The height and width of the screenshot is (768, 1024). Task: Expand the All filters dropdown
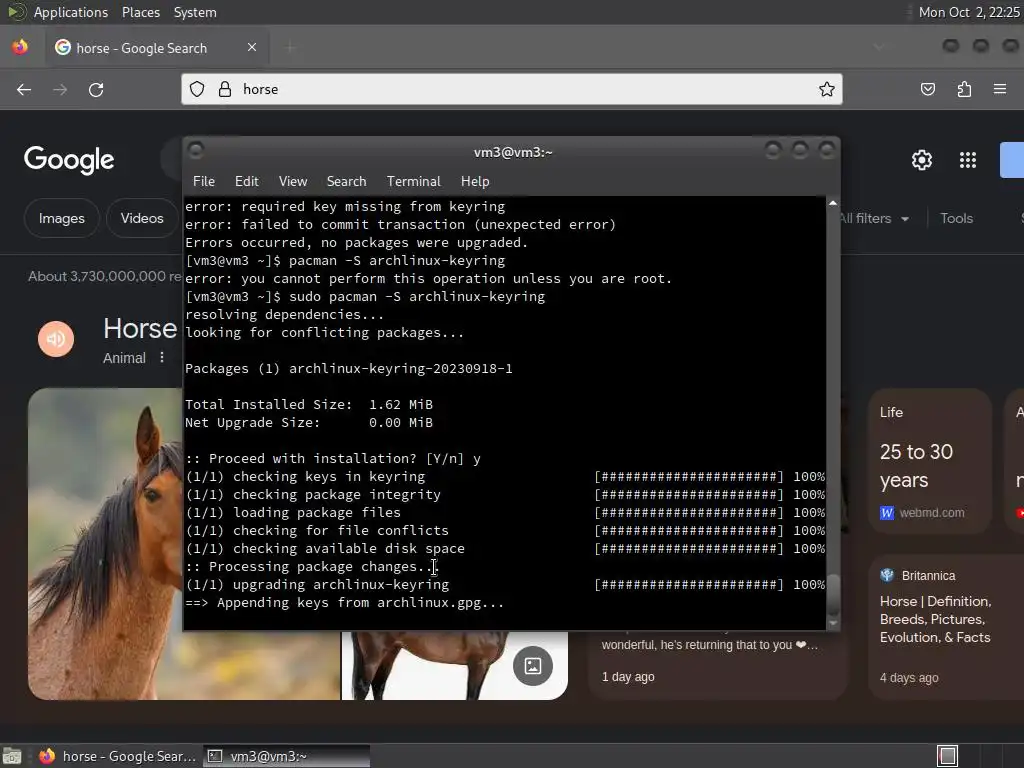tap(874, 219)
